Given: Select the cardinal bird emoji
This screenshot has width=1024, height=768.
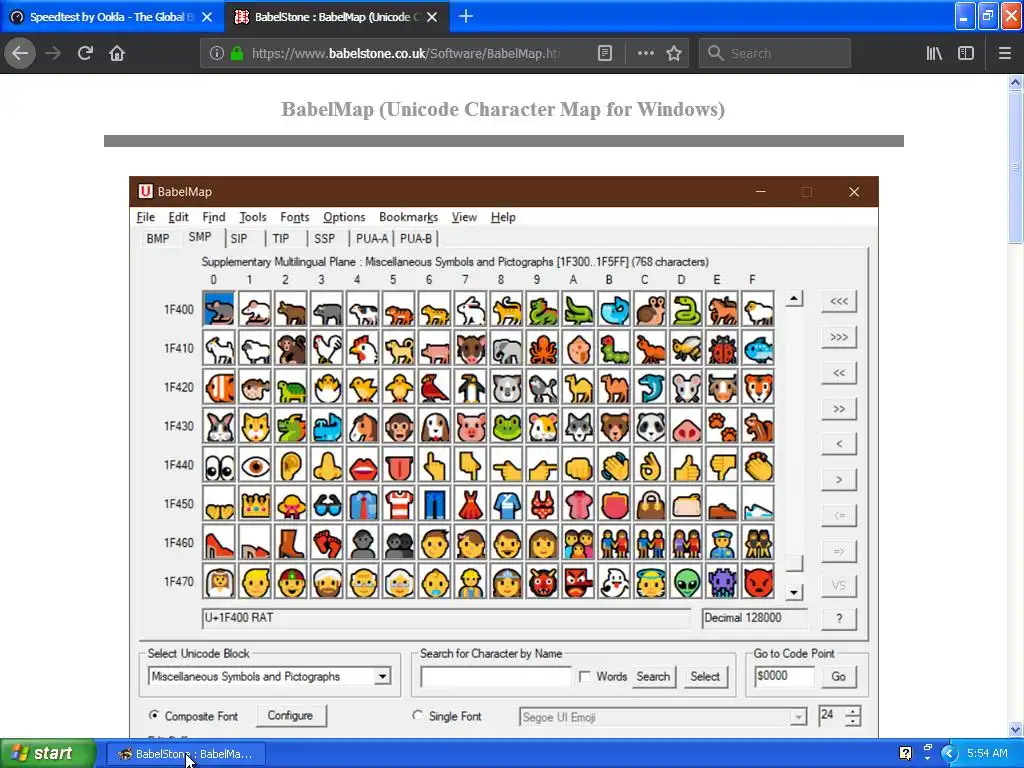Looking at the screenshot, I should [x=434, y=387].
